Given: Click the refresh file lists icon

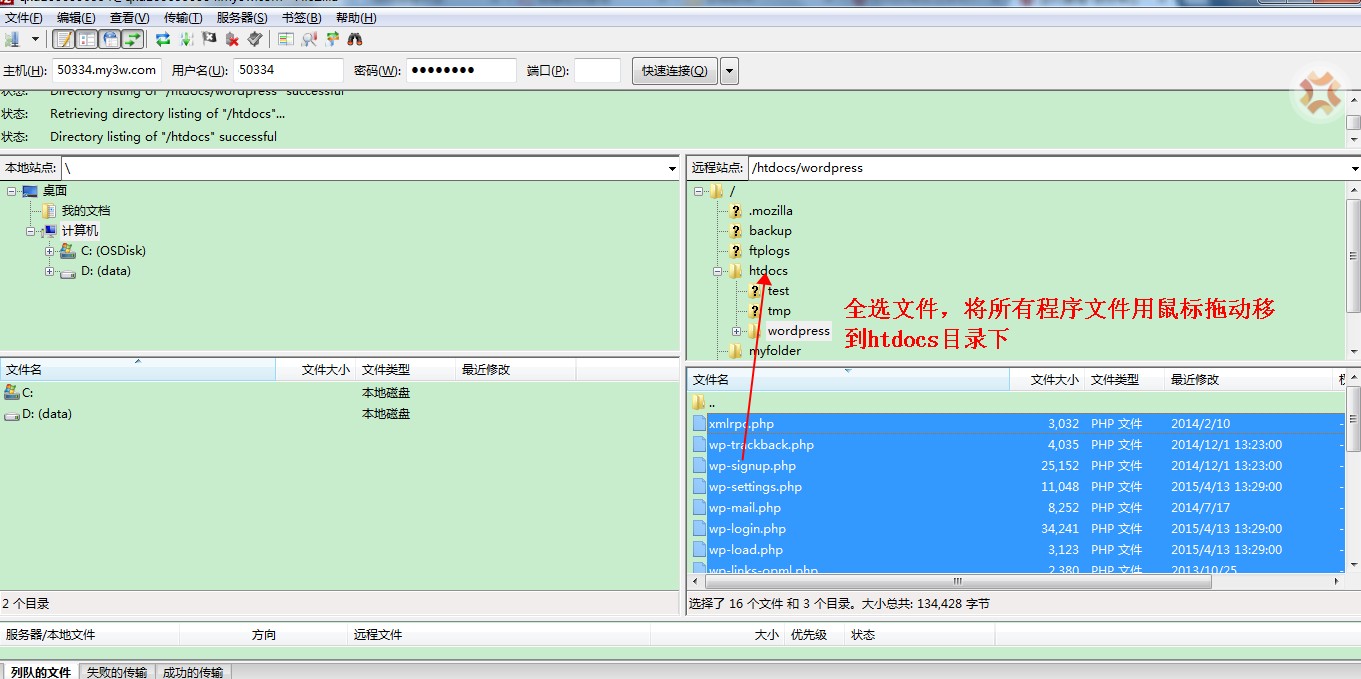Looking at the screenshot, I should click(162, 39).
